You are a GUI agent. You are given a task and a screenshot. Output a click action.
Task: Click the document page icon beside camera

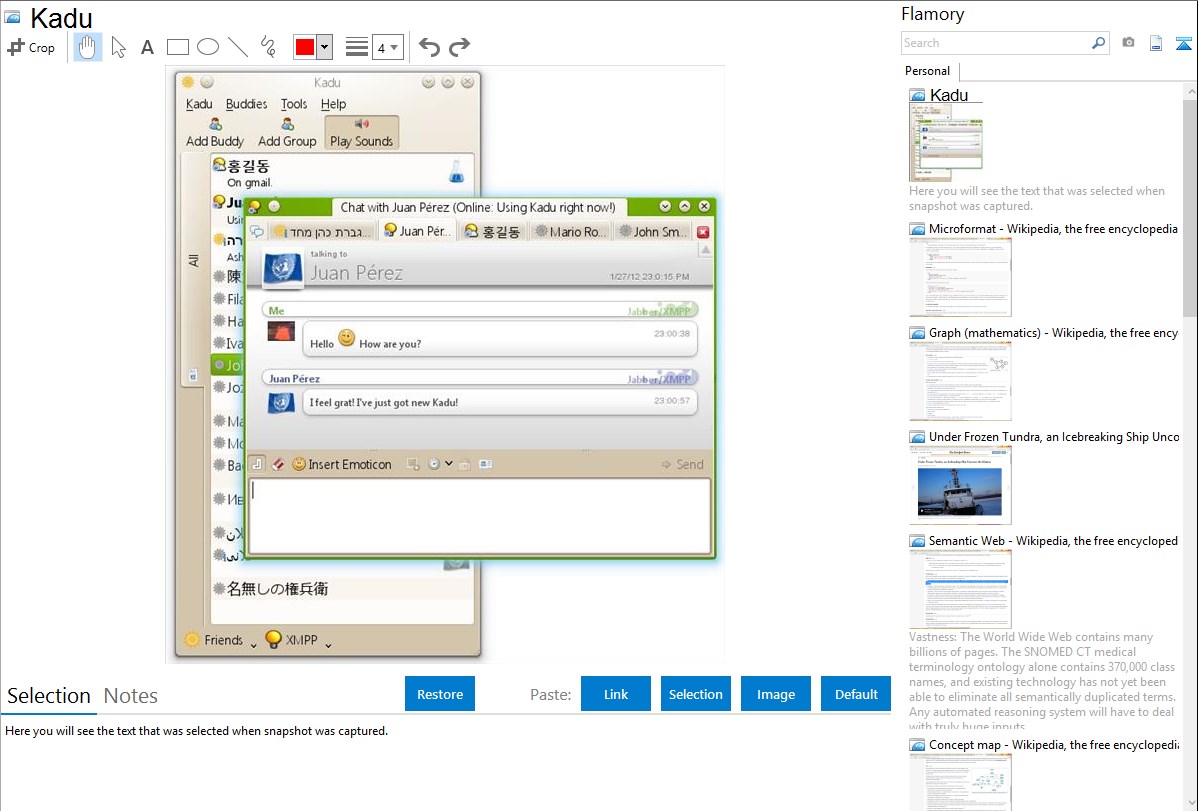[x=1156, y=43]
